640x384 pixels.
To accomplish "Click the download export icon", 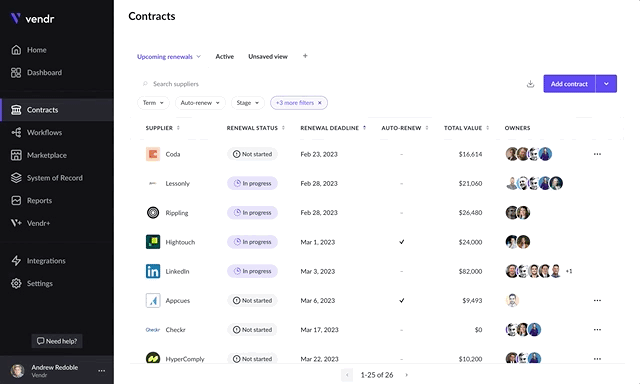I will [530, 84].
